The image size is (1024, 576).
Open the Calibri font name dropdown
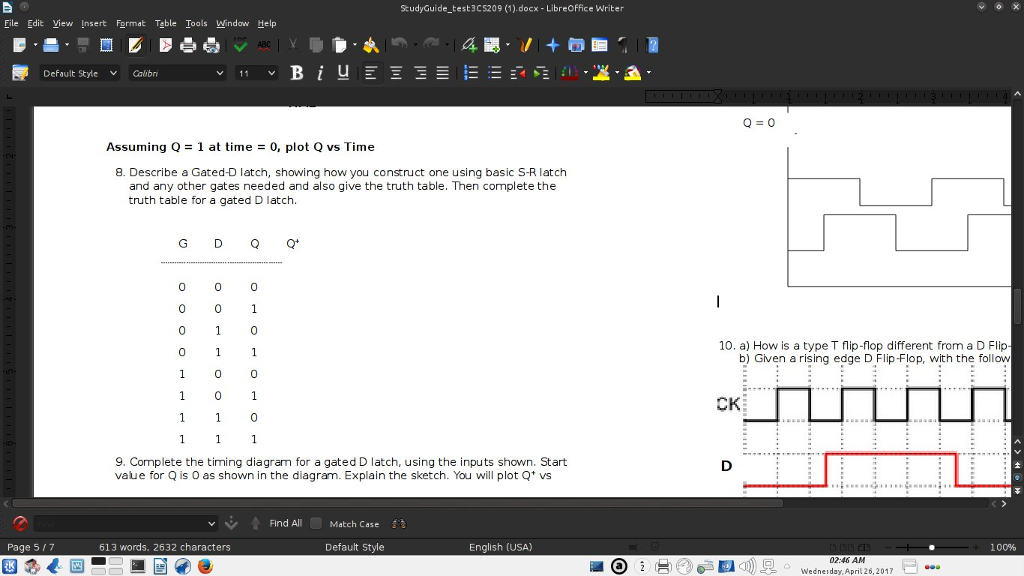pos(218,72)
